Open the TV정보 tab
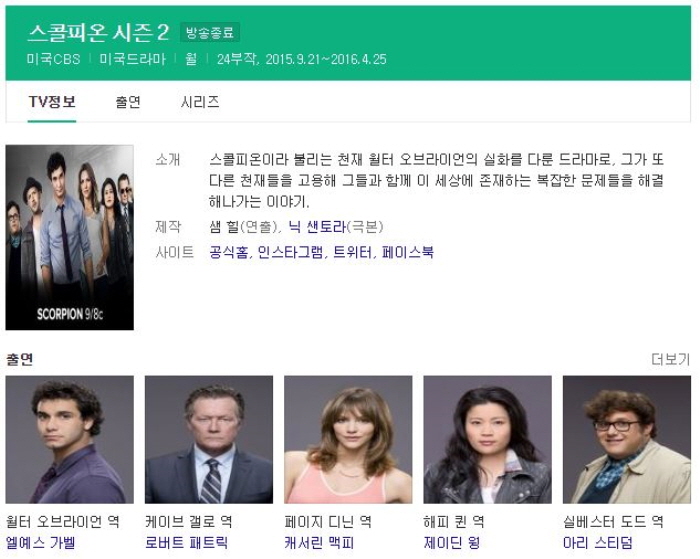 [52, 102]
